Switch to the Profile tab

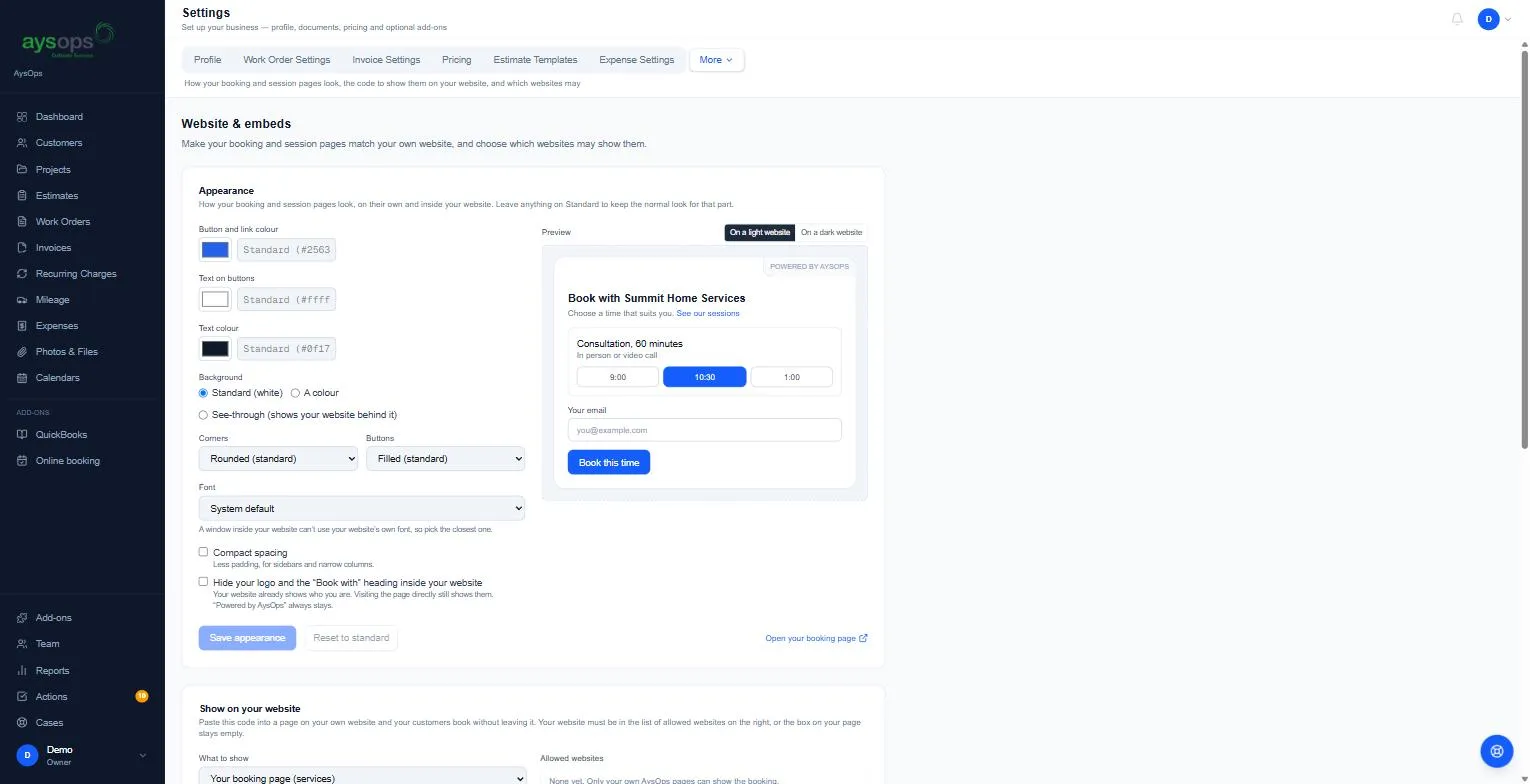(x=208, y=60)
